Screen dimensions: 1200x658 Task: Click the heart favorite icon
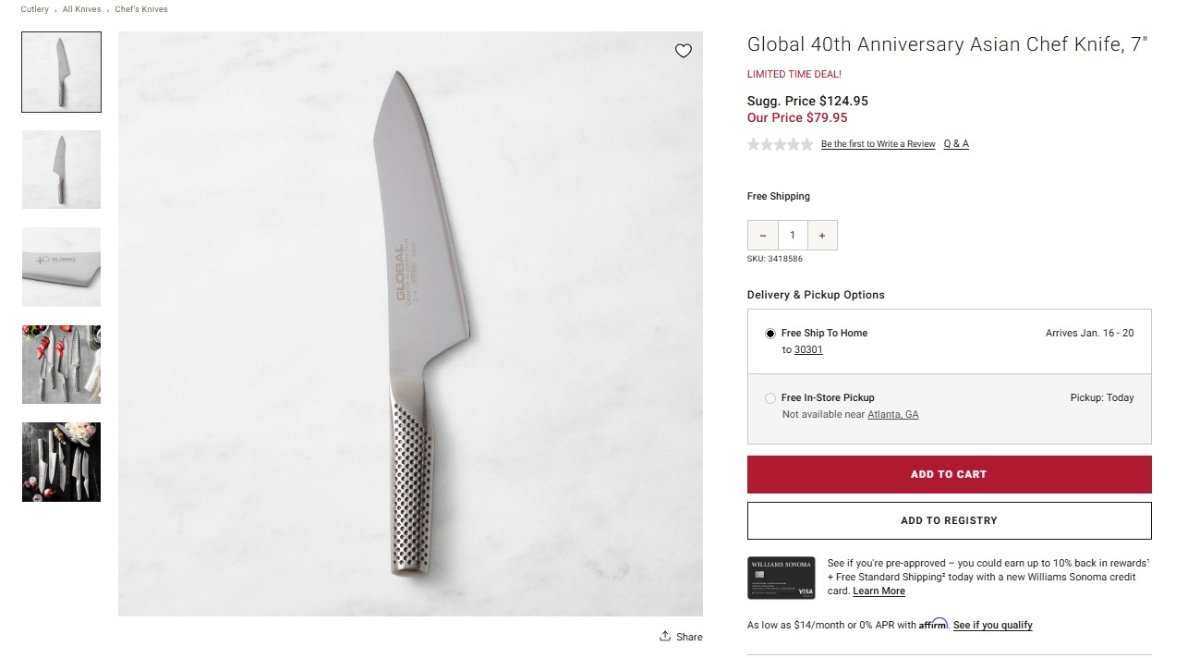(x=683, y=51)
